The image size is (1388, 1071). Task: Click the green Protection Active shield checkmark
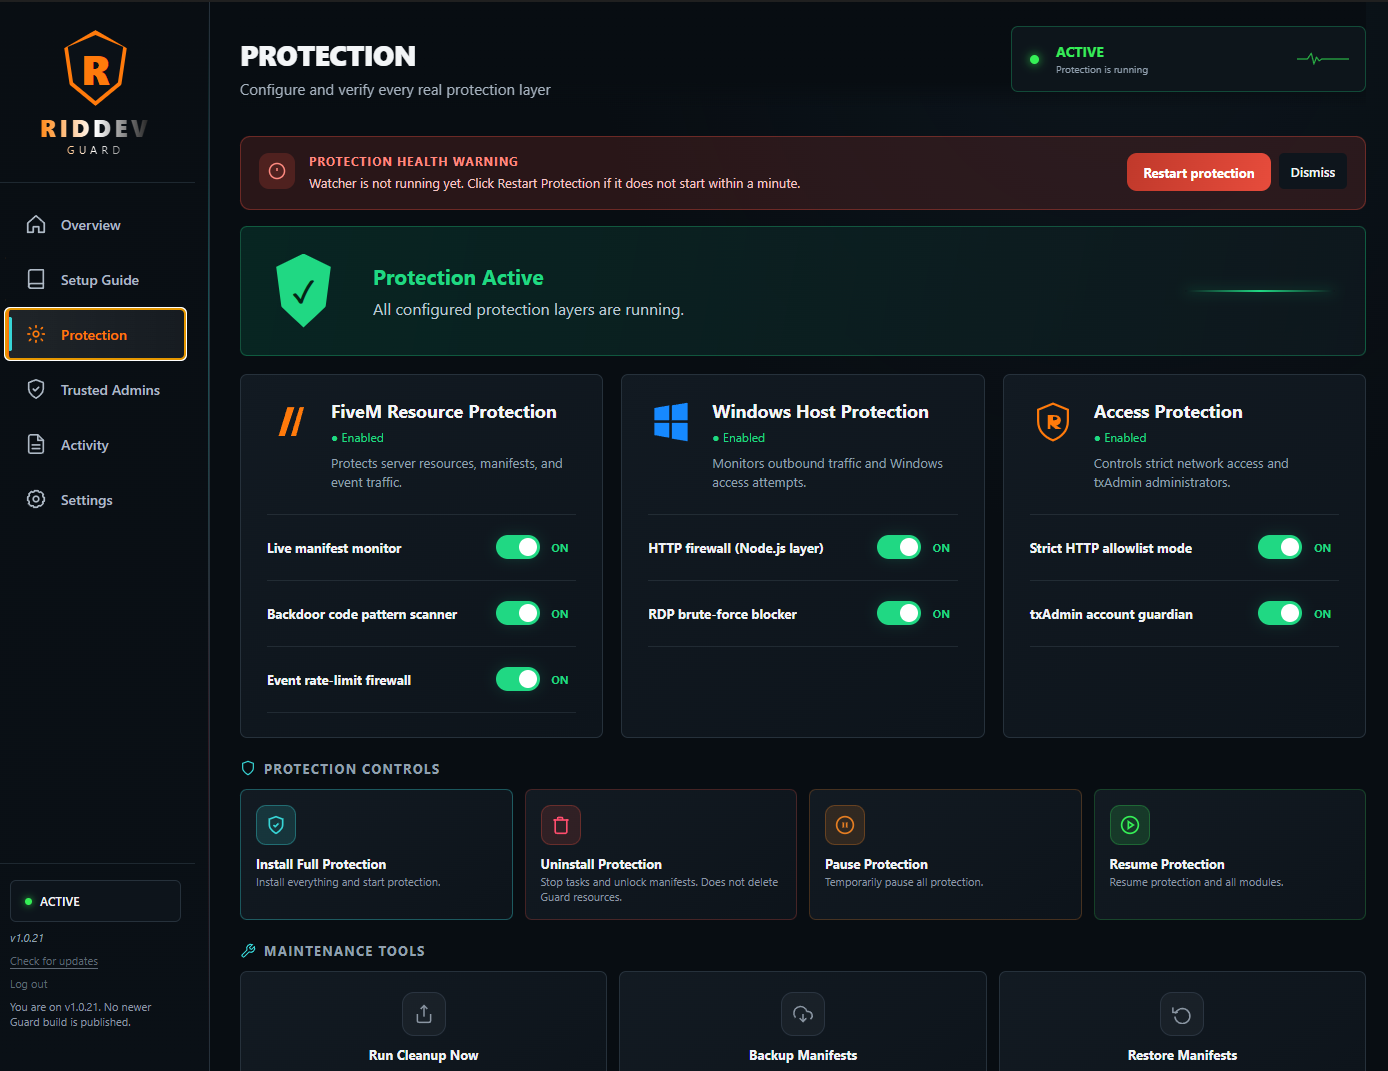tap(303, 291)
